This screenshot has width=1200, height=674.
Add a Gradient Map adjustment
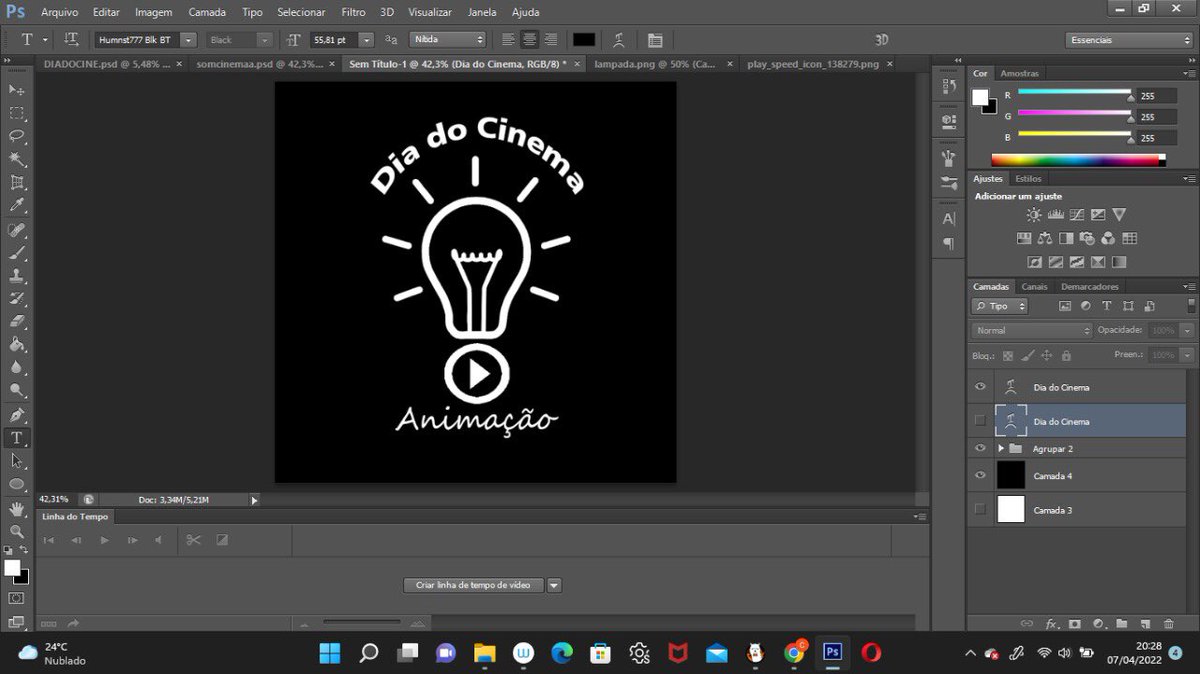(x=1098, y=261)
